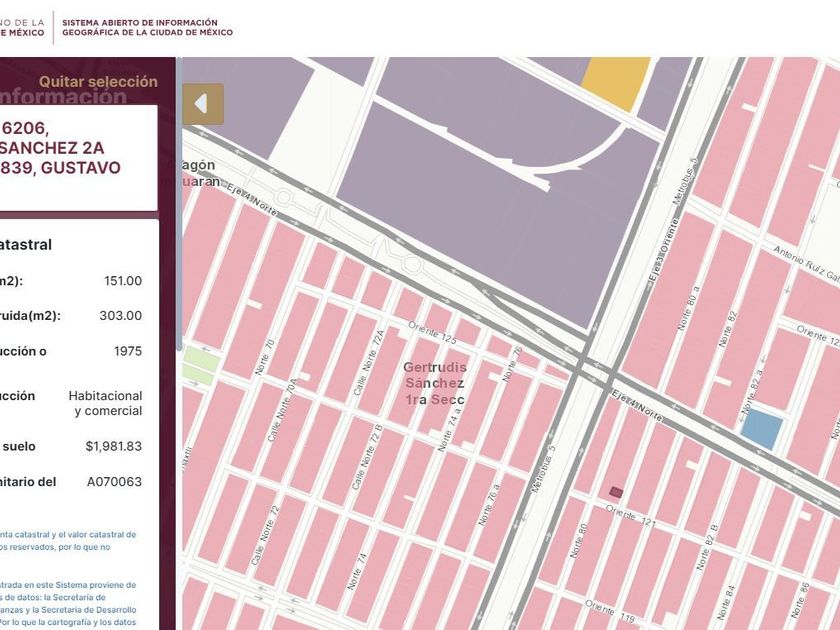Screen dimensions: 840x630
Task: Click 'Quitar selección' link
Action: pyautogui.click(x=98, y=81)
